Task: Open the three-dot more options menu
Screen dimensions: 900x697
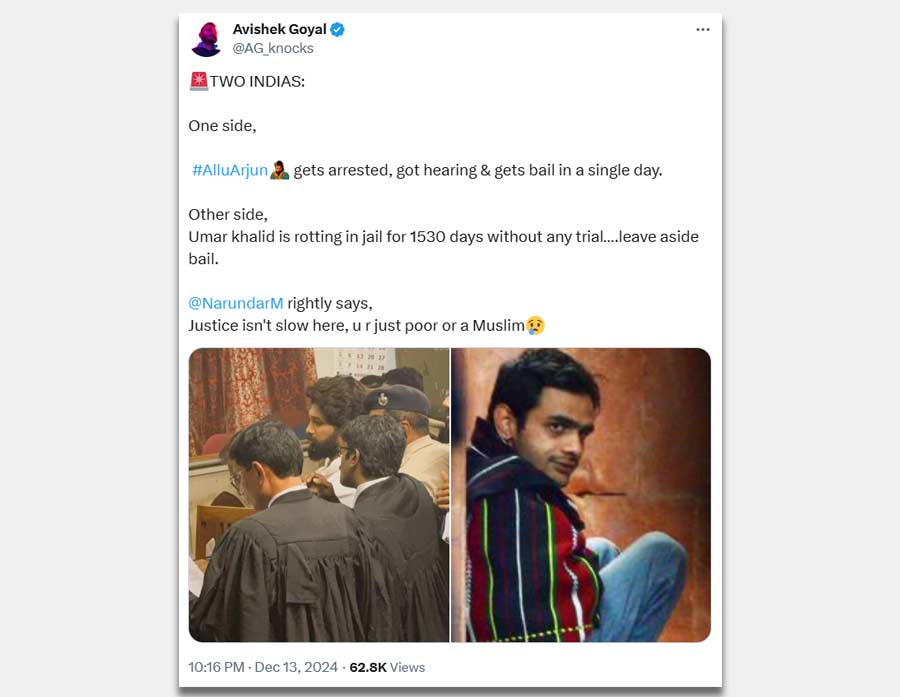Action: click(x=703, y=29)
